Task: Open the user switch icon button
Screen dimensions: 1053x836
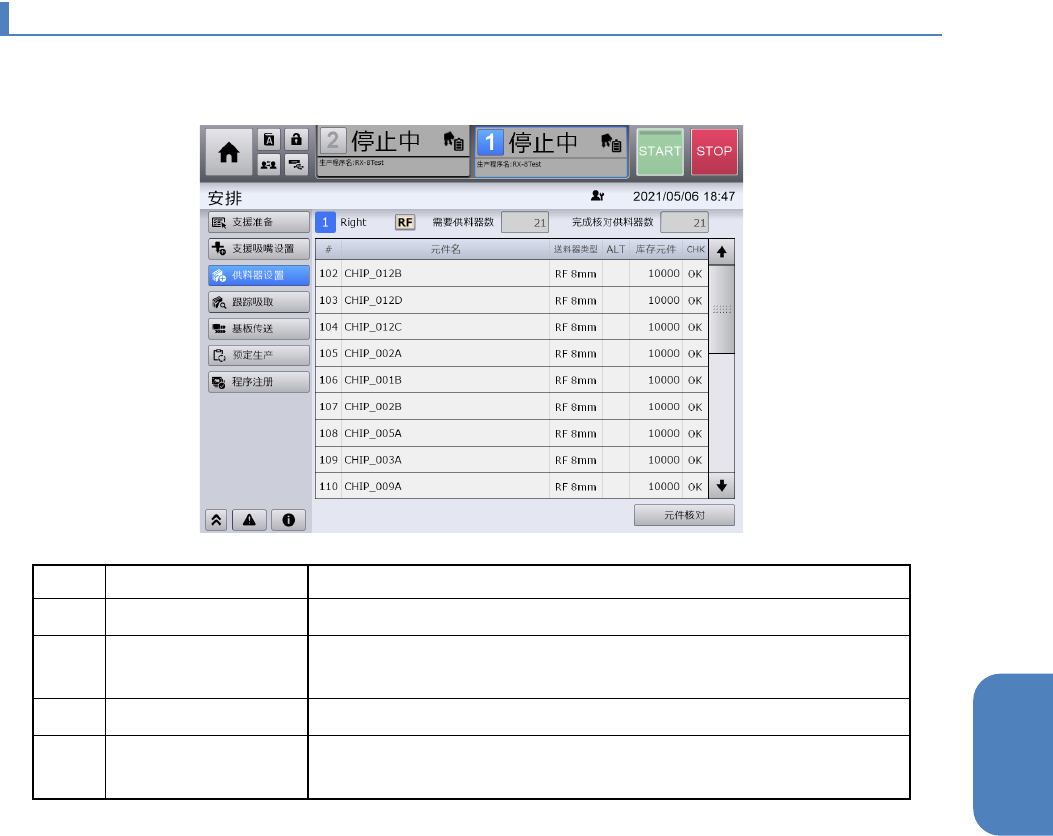Action: coord(269,164)
